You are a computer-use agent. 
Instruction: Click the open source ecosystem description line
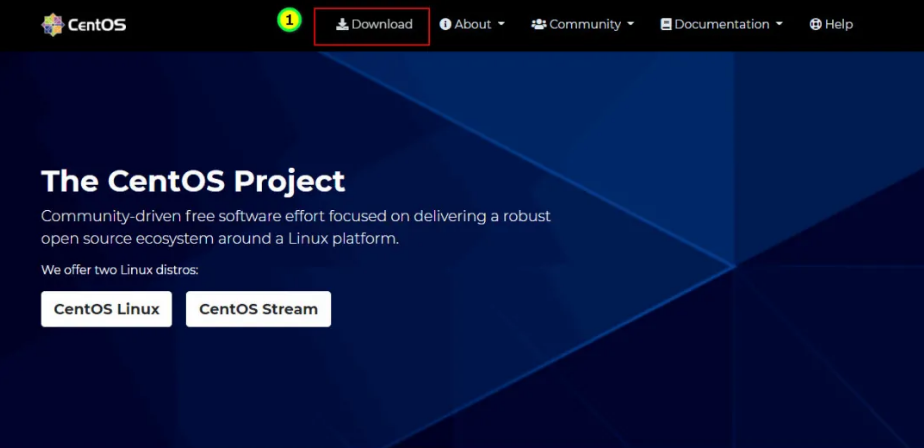[220, 239]
